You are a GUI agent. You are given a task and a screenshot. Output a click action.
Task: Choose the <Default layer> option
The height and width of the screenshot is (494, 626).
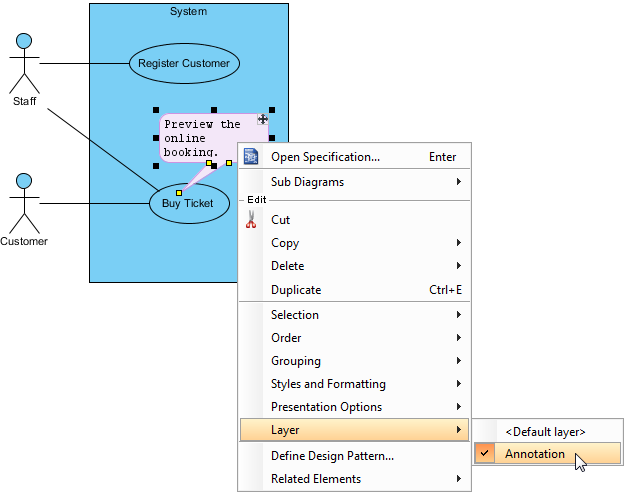point(545,432)
